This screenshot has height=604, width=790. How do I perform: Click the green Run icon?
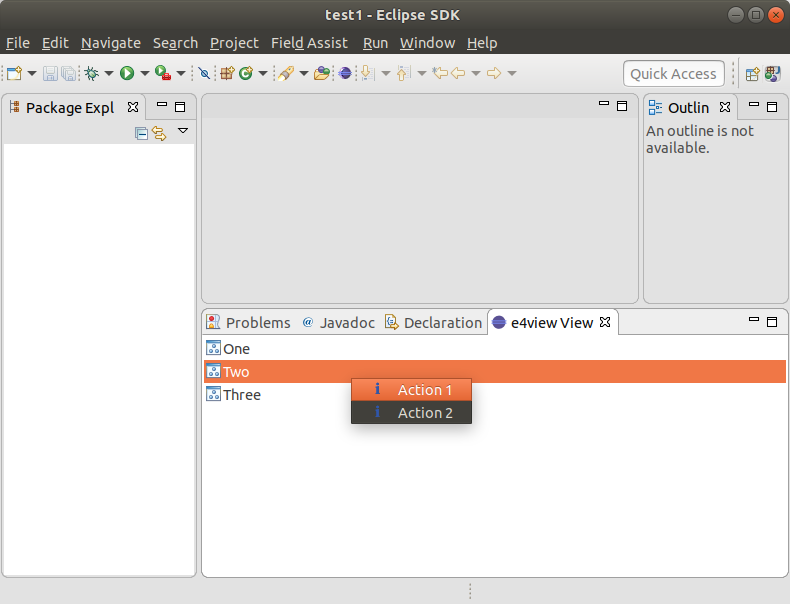tap(127, 74)
